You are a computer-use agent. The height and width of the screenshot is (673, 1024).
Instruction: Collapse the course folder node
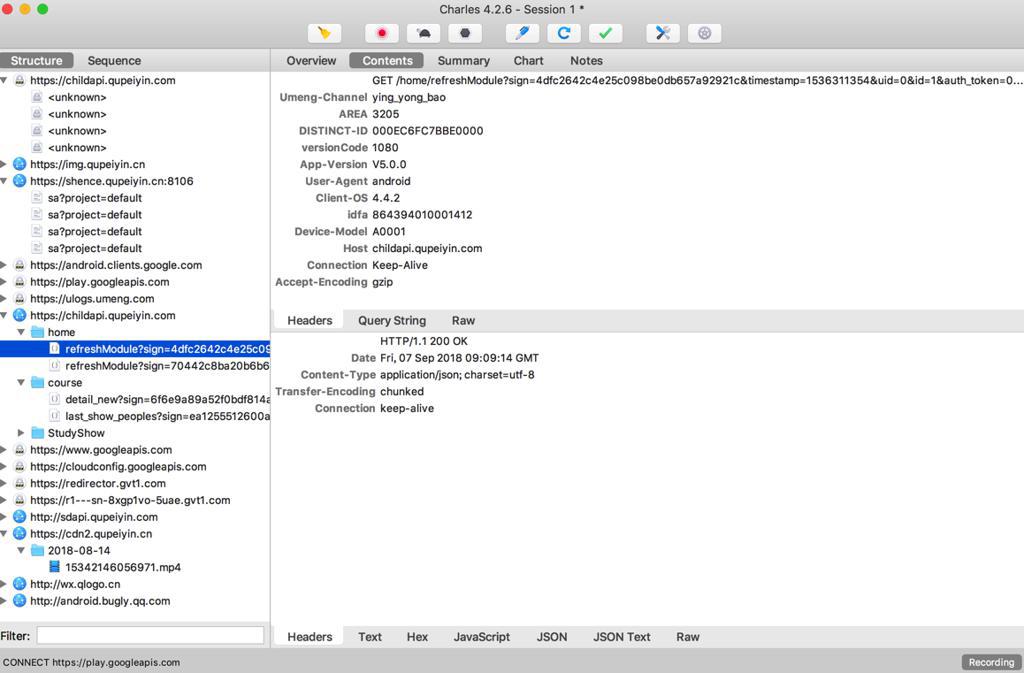(x=21, y=383)
